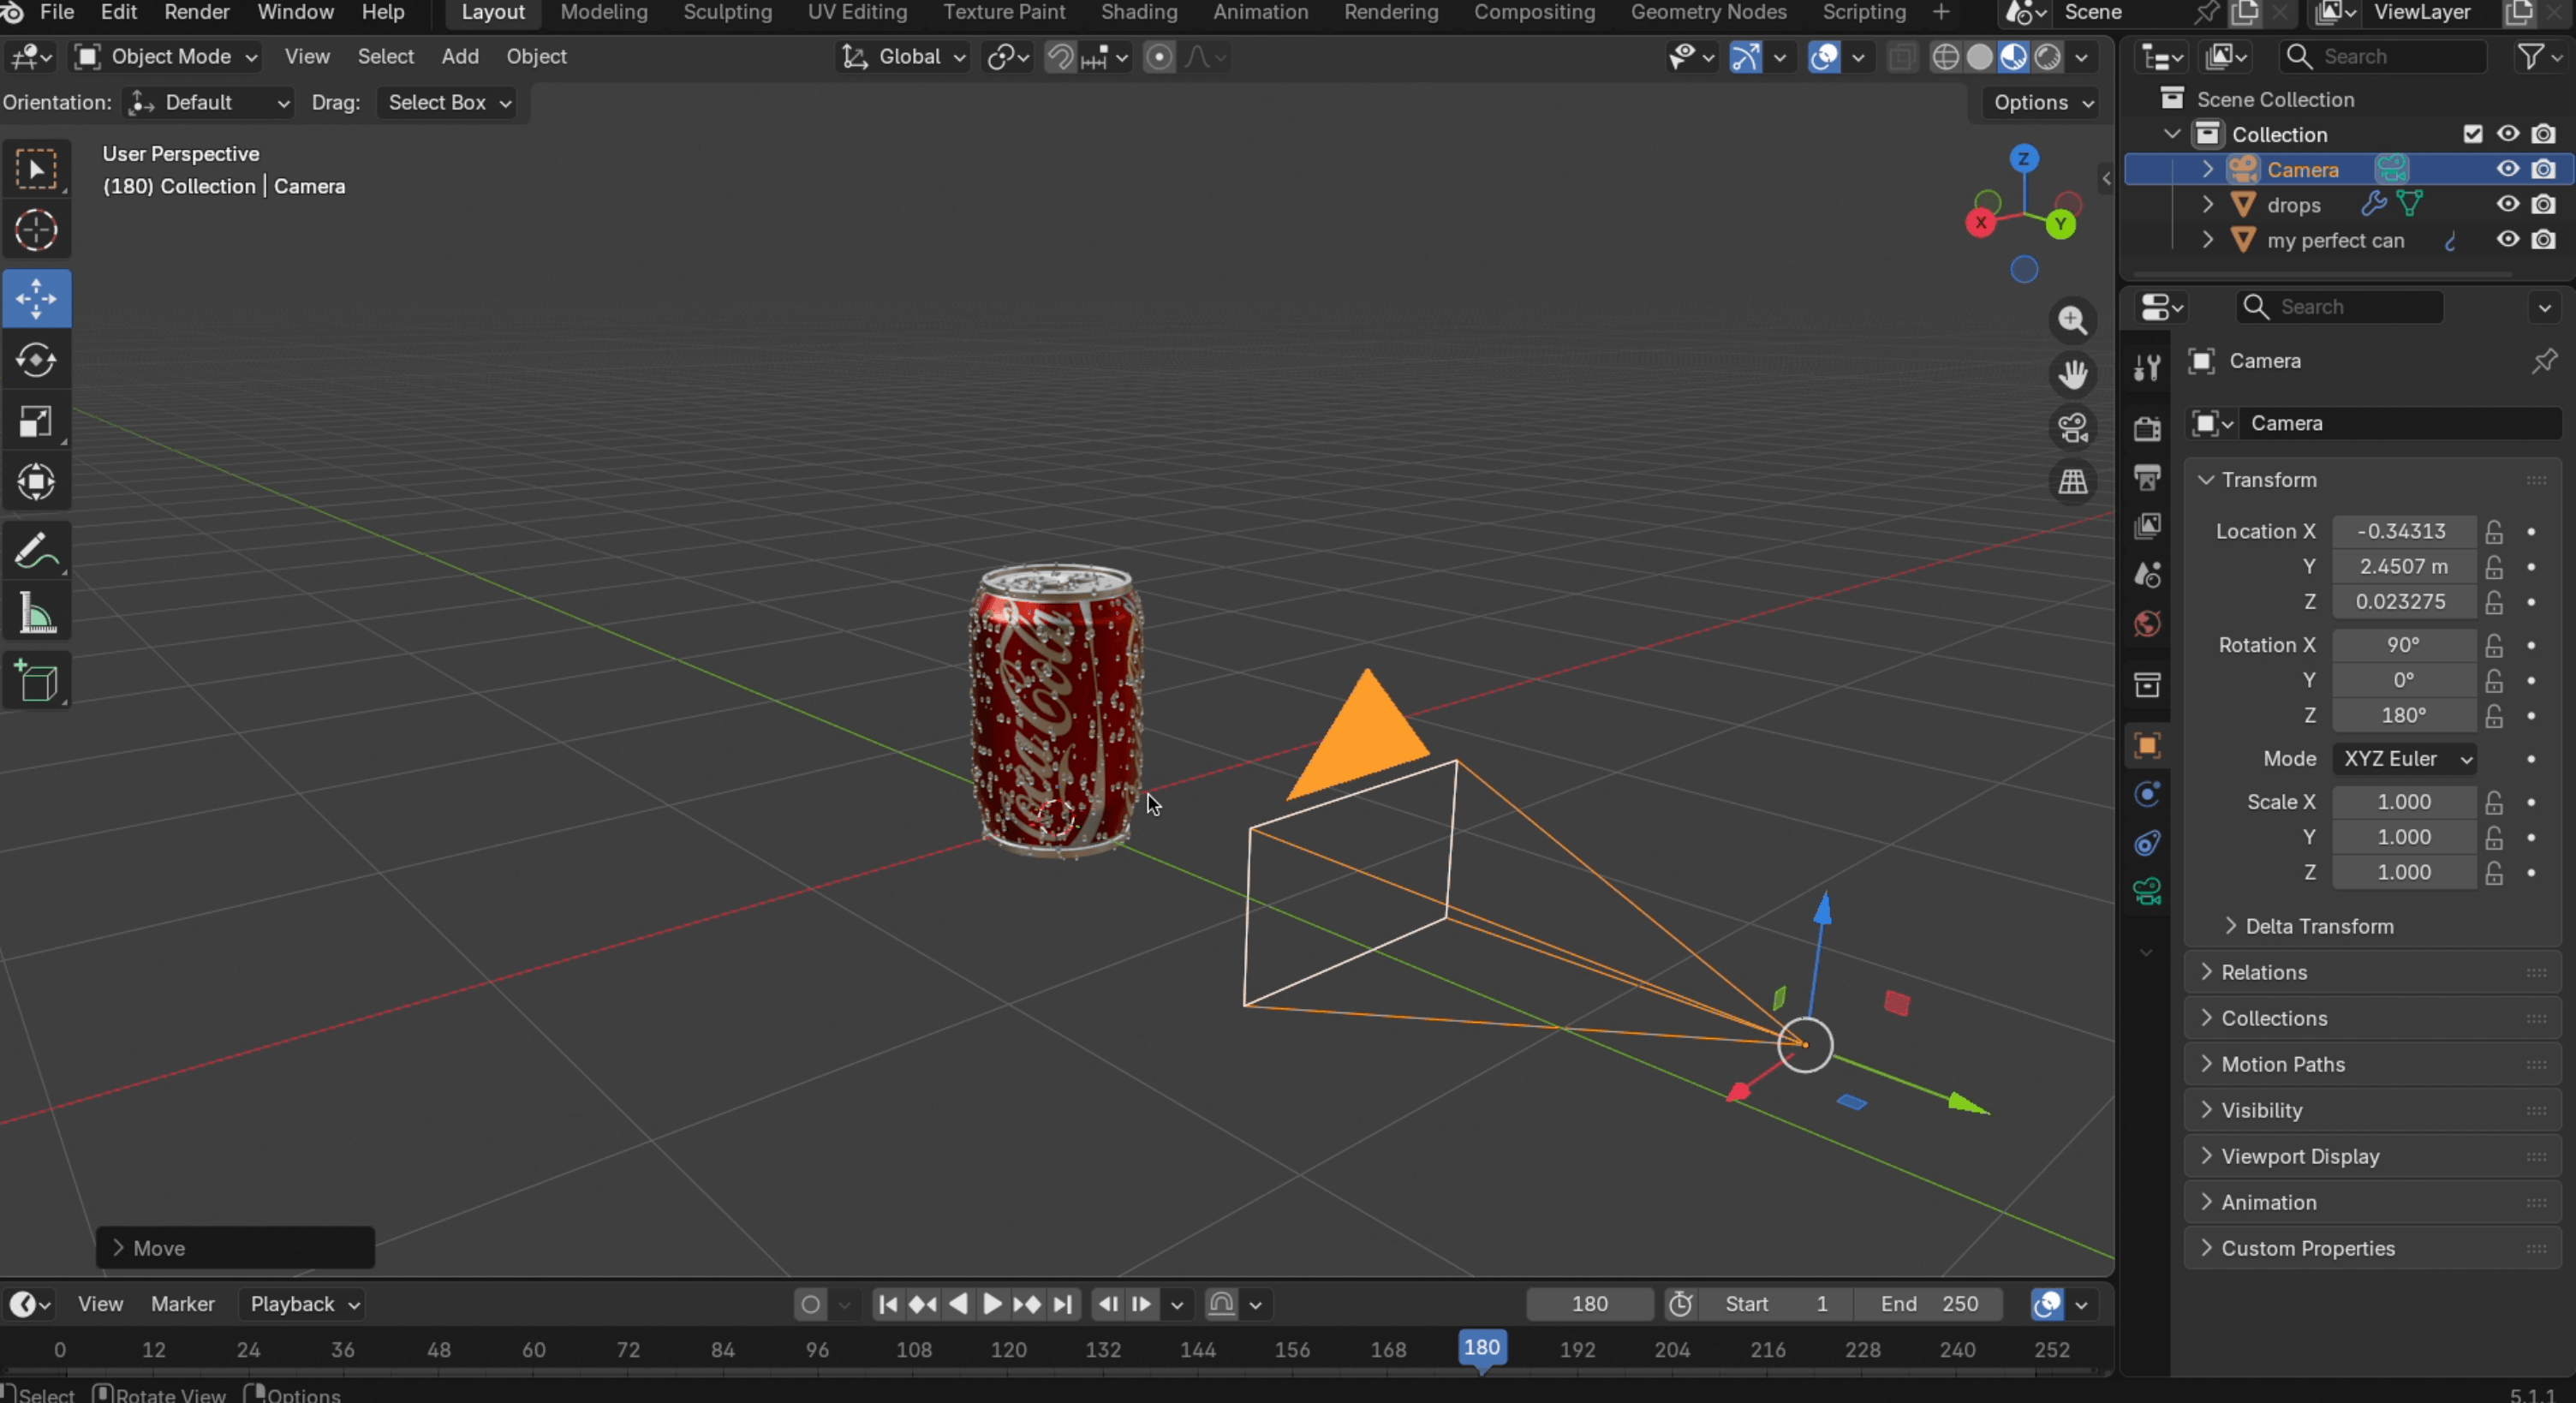Toggle proportional editing button
This screenshot has width=2576, height=1403.
(x=1158, y=57)
